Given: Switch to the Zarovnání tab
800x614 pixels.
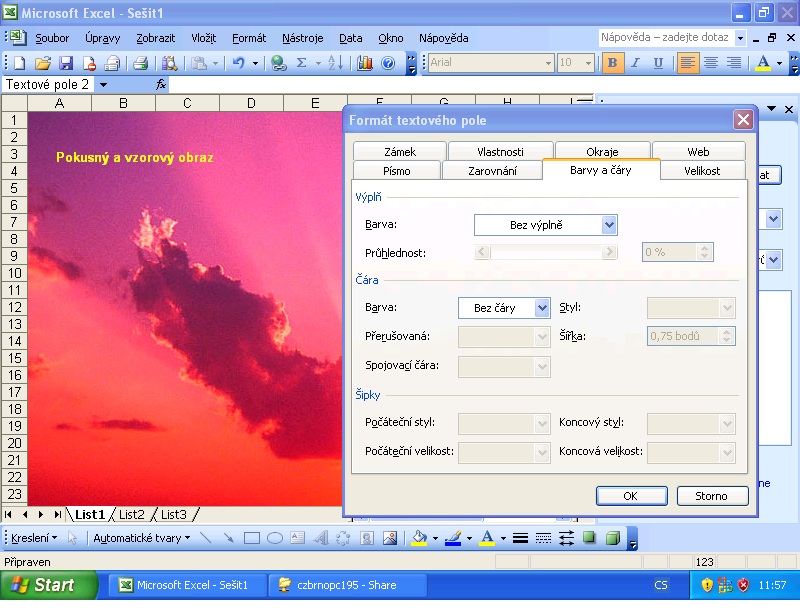Looking at the screenshot, I should pos(492,171).
